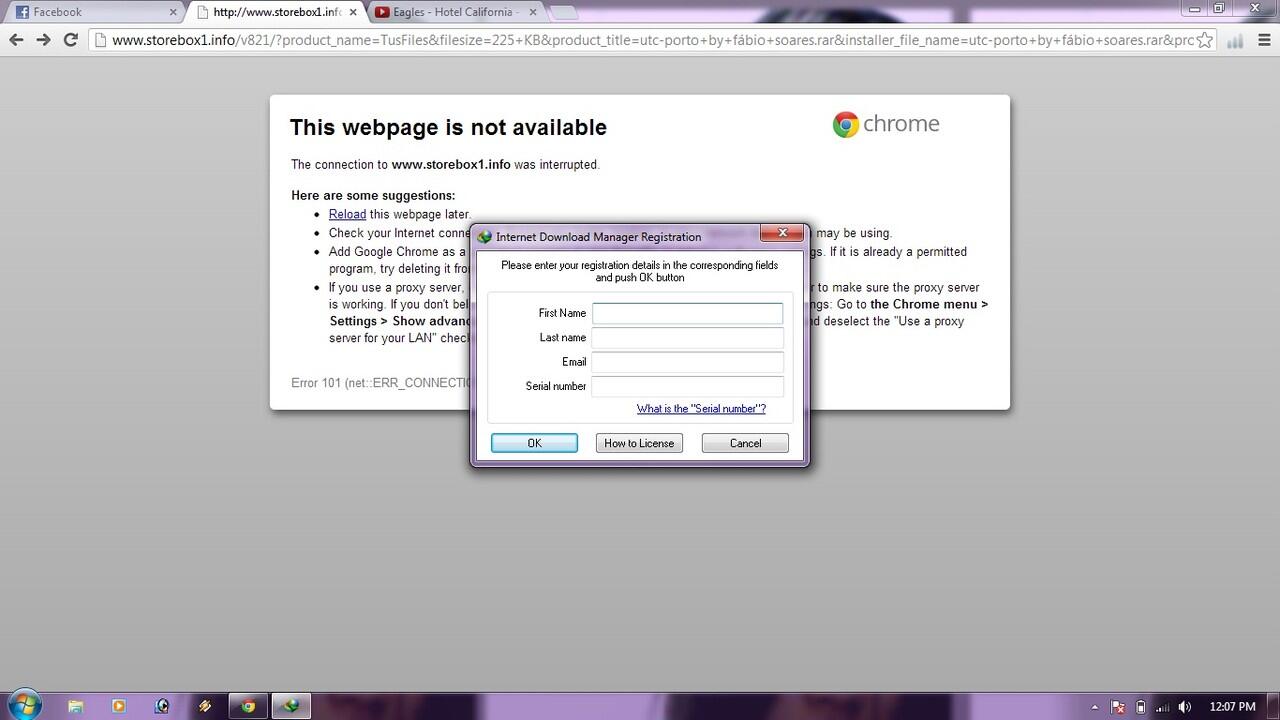The width and height of the screenshot is (1280, 720).
Task: Check the battery status tray icon
Action: click(1141, 707)
